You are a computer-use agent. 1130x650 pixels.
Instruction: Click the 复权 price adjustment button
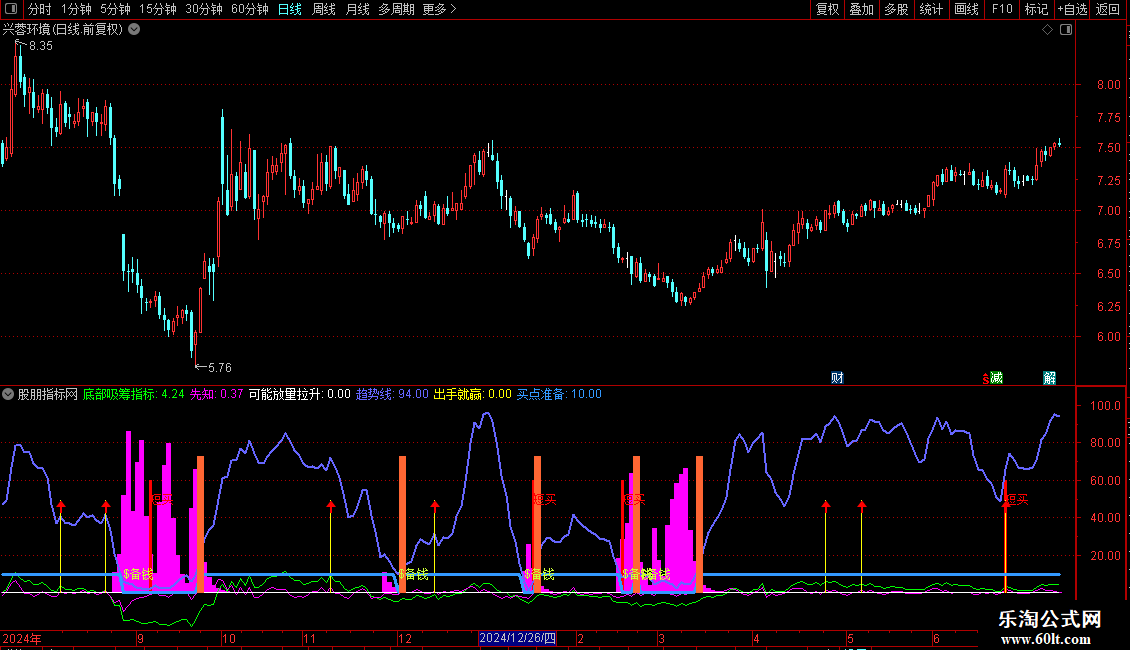pos(827,10)
